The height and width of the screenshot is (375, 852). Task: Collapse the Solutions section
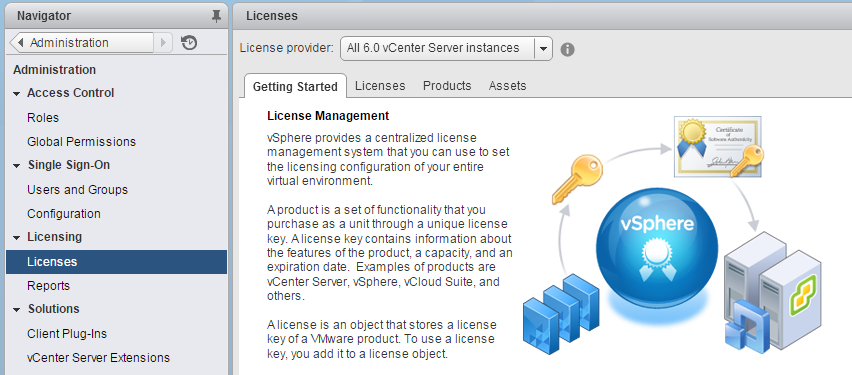tap(16, 309)
